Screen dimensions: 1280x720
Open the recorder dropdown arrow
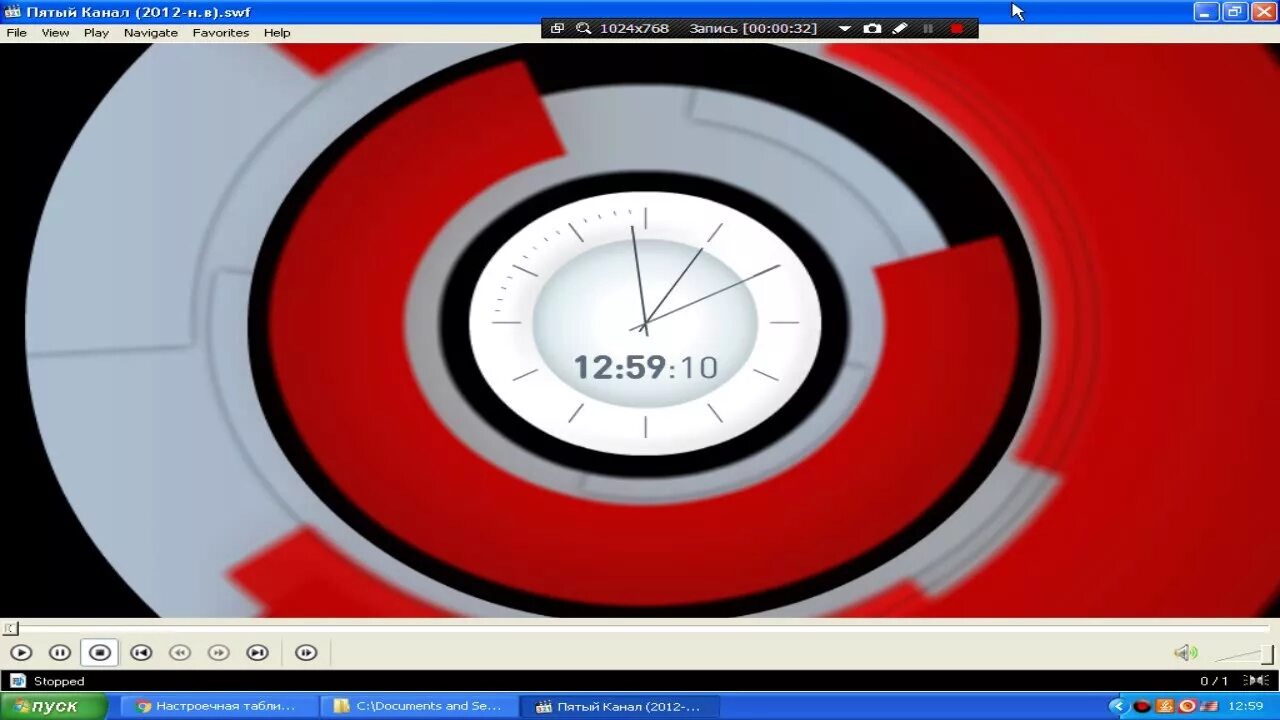point(844,29)
